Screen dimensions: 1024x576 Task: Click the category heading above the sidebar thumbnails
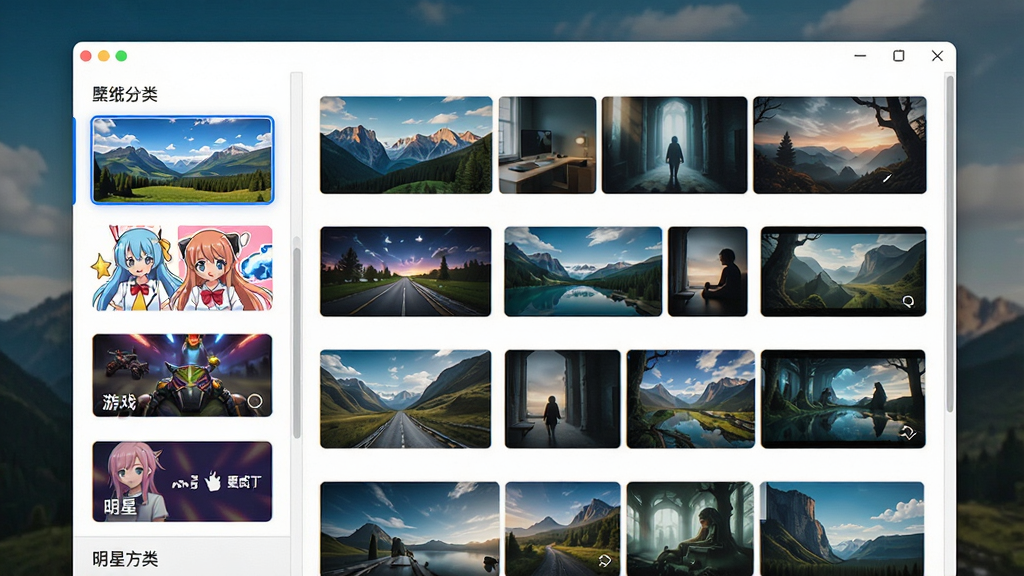click(x=125, y=94)
